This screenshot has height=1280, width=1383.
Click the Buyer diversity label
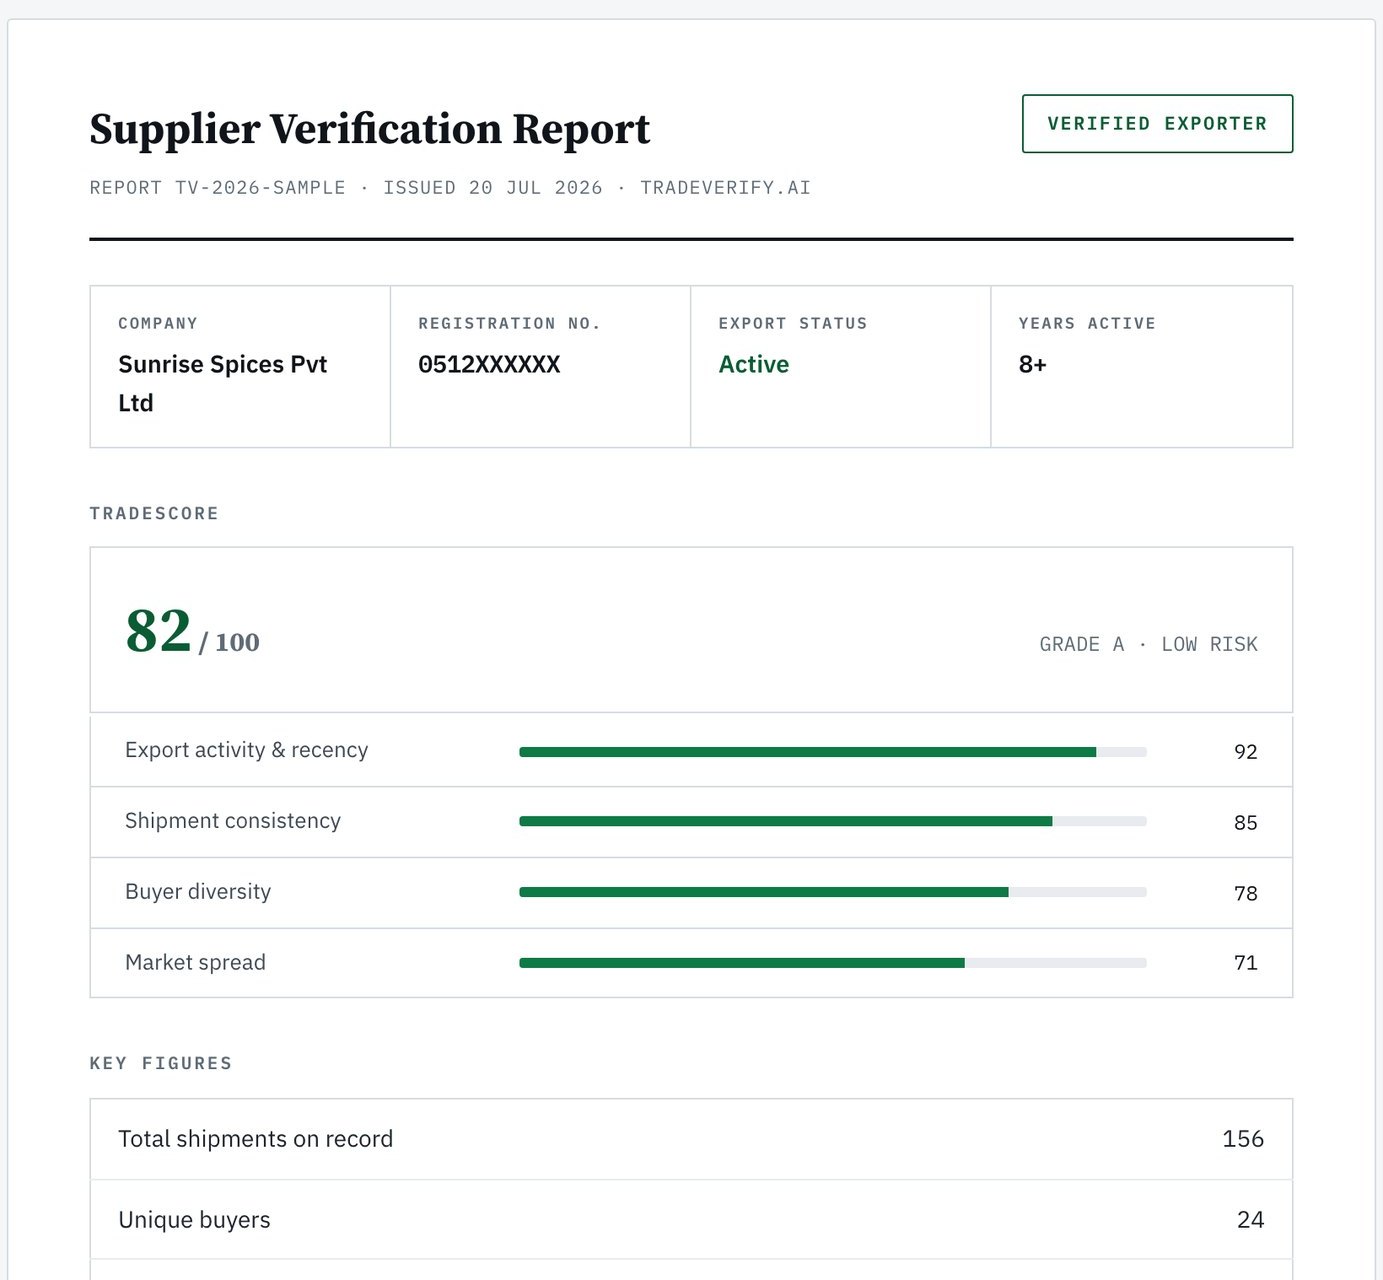198,892
